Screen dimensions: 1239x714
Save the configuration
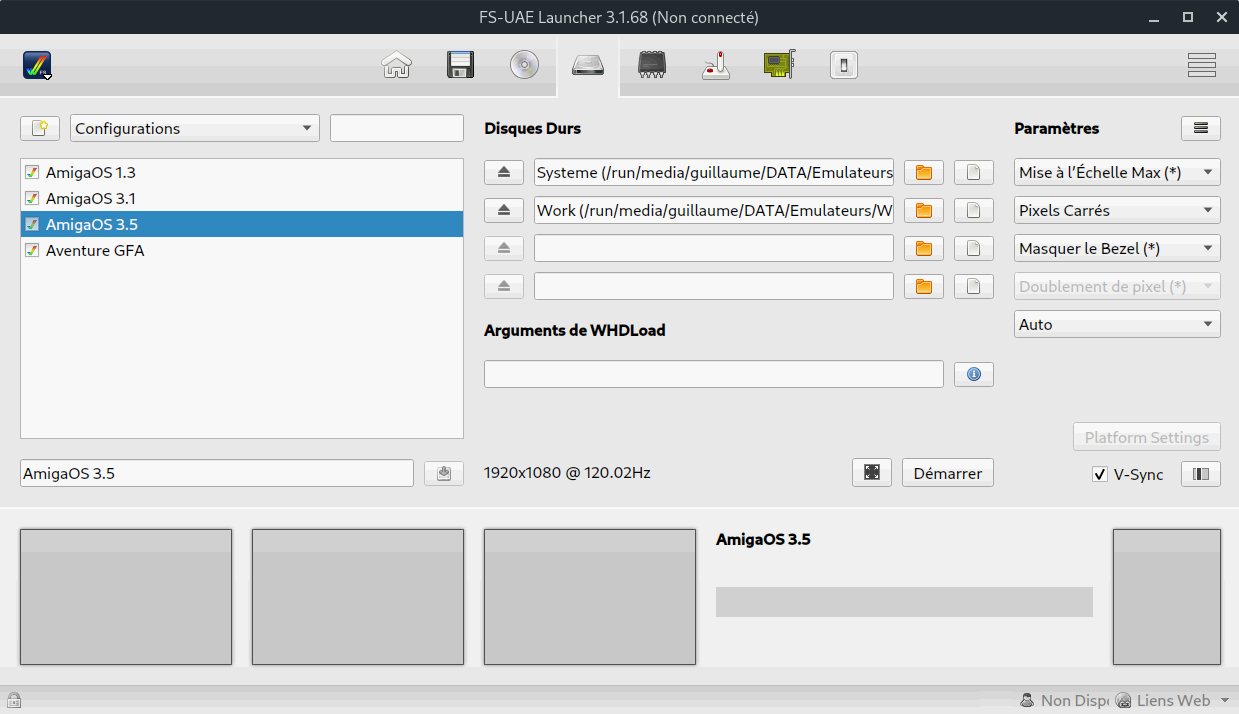[x=444, y=473]
